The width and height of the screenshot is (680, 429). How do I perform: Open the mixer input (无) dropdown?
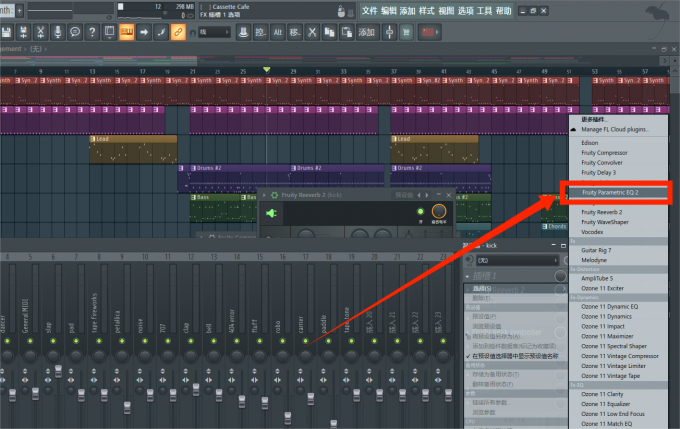[515, 258]
